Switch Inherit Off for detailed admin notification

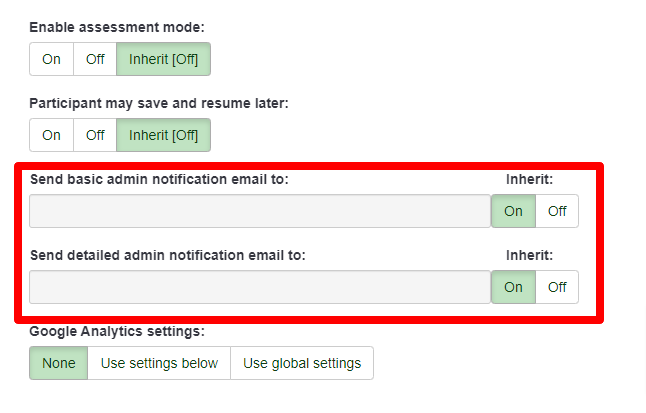[557, 287]
